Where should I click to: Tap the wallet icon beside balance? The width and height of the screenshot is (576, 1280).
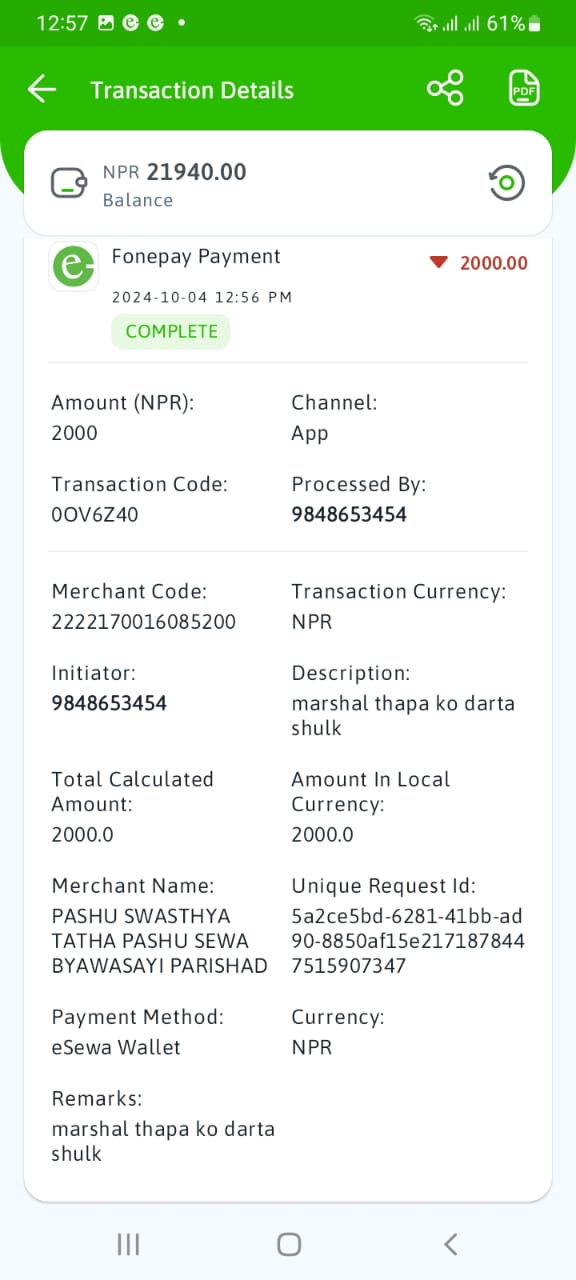(x=69, y=183)
